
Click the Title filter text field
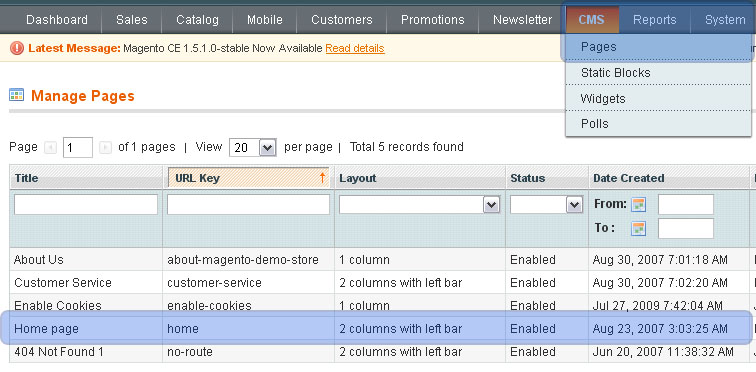86,205
